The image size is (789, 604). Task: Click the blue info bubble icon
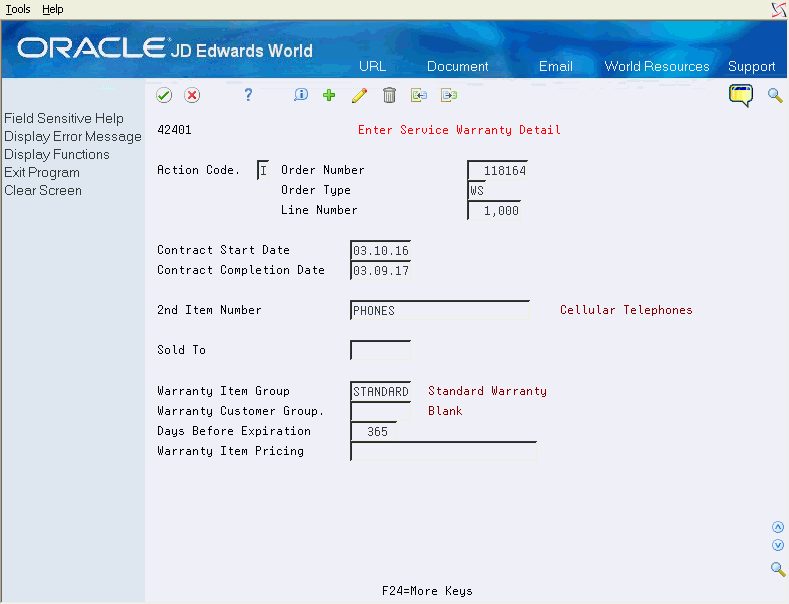pos(301,95)
